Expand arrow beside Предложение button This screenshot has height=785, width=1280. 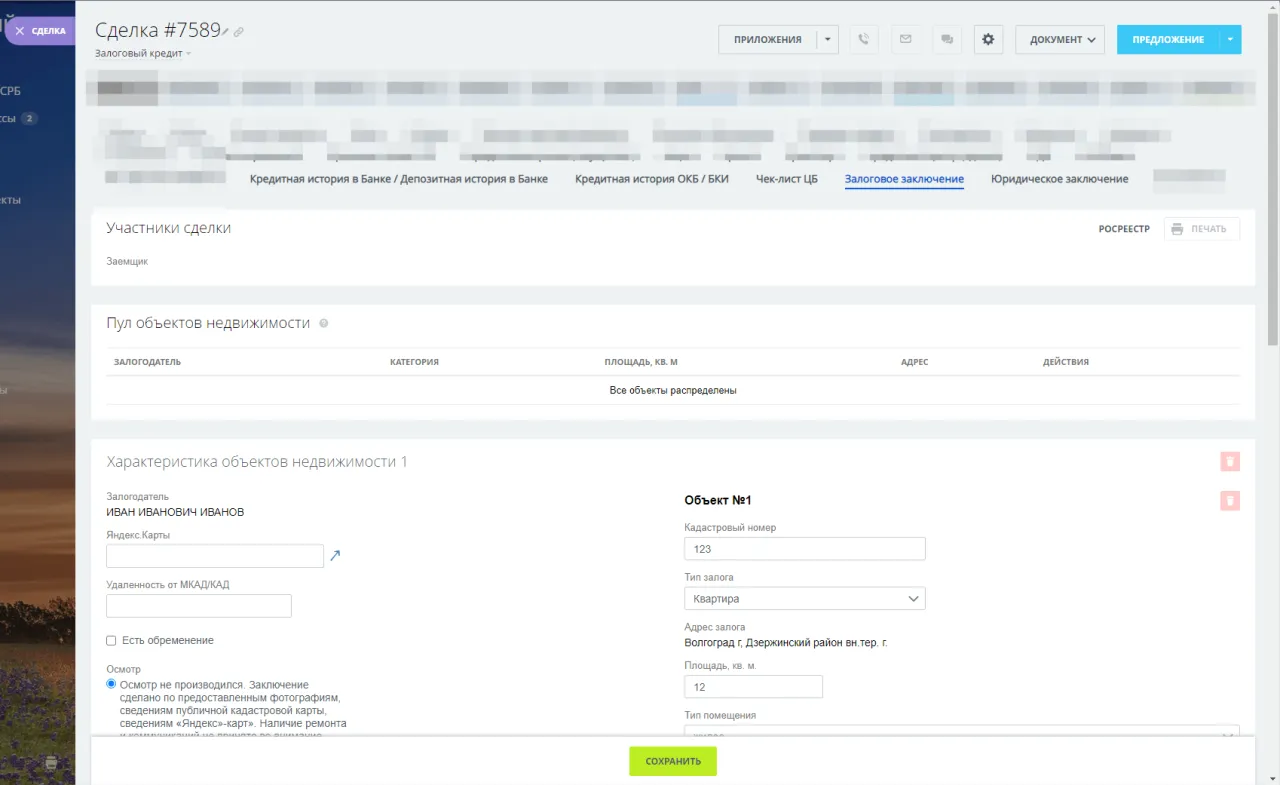pyautogui.click(x=1230, y=39)
